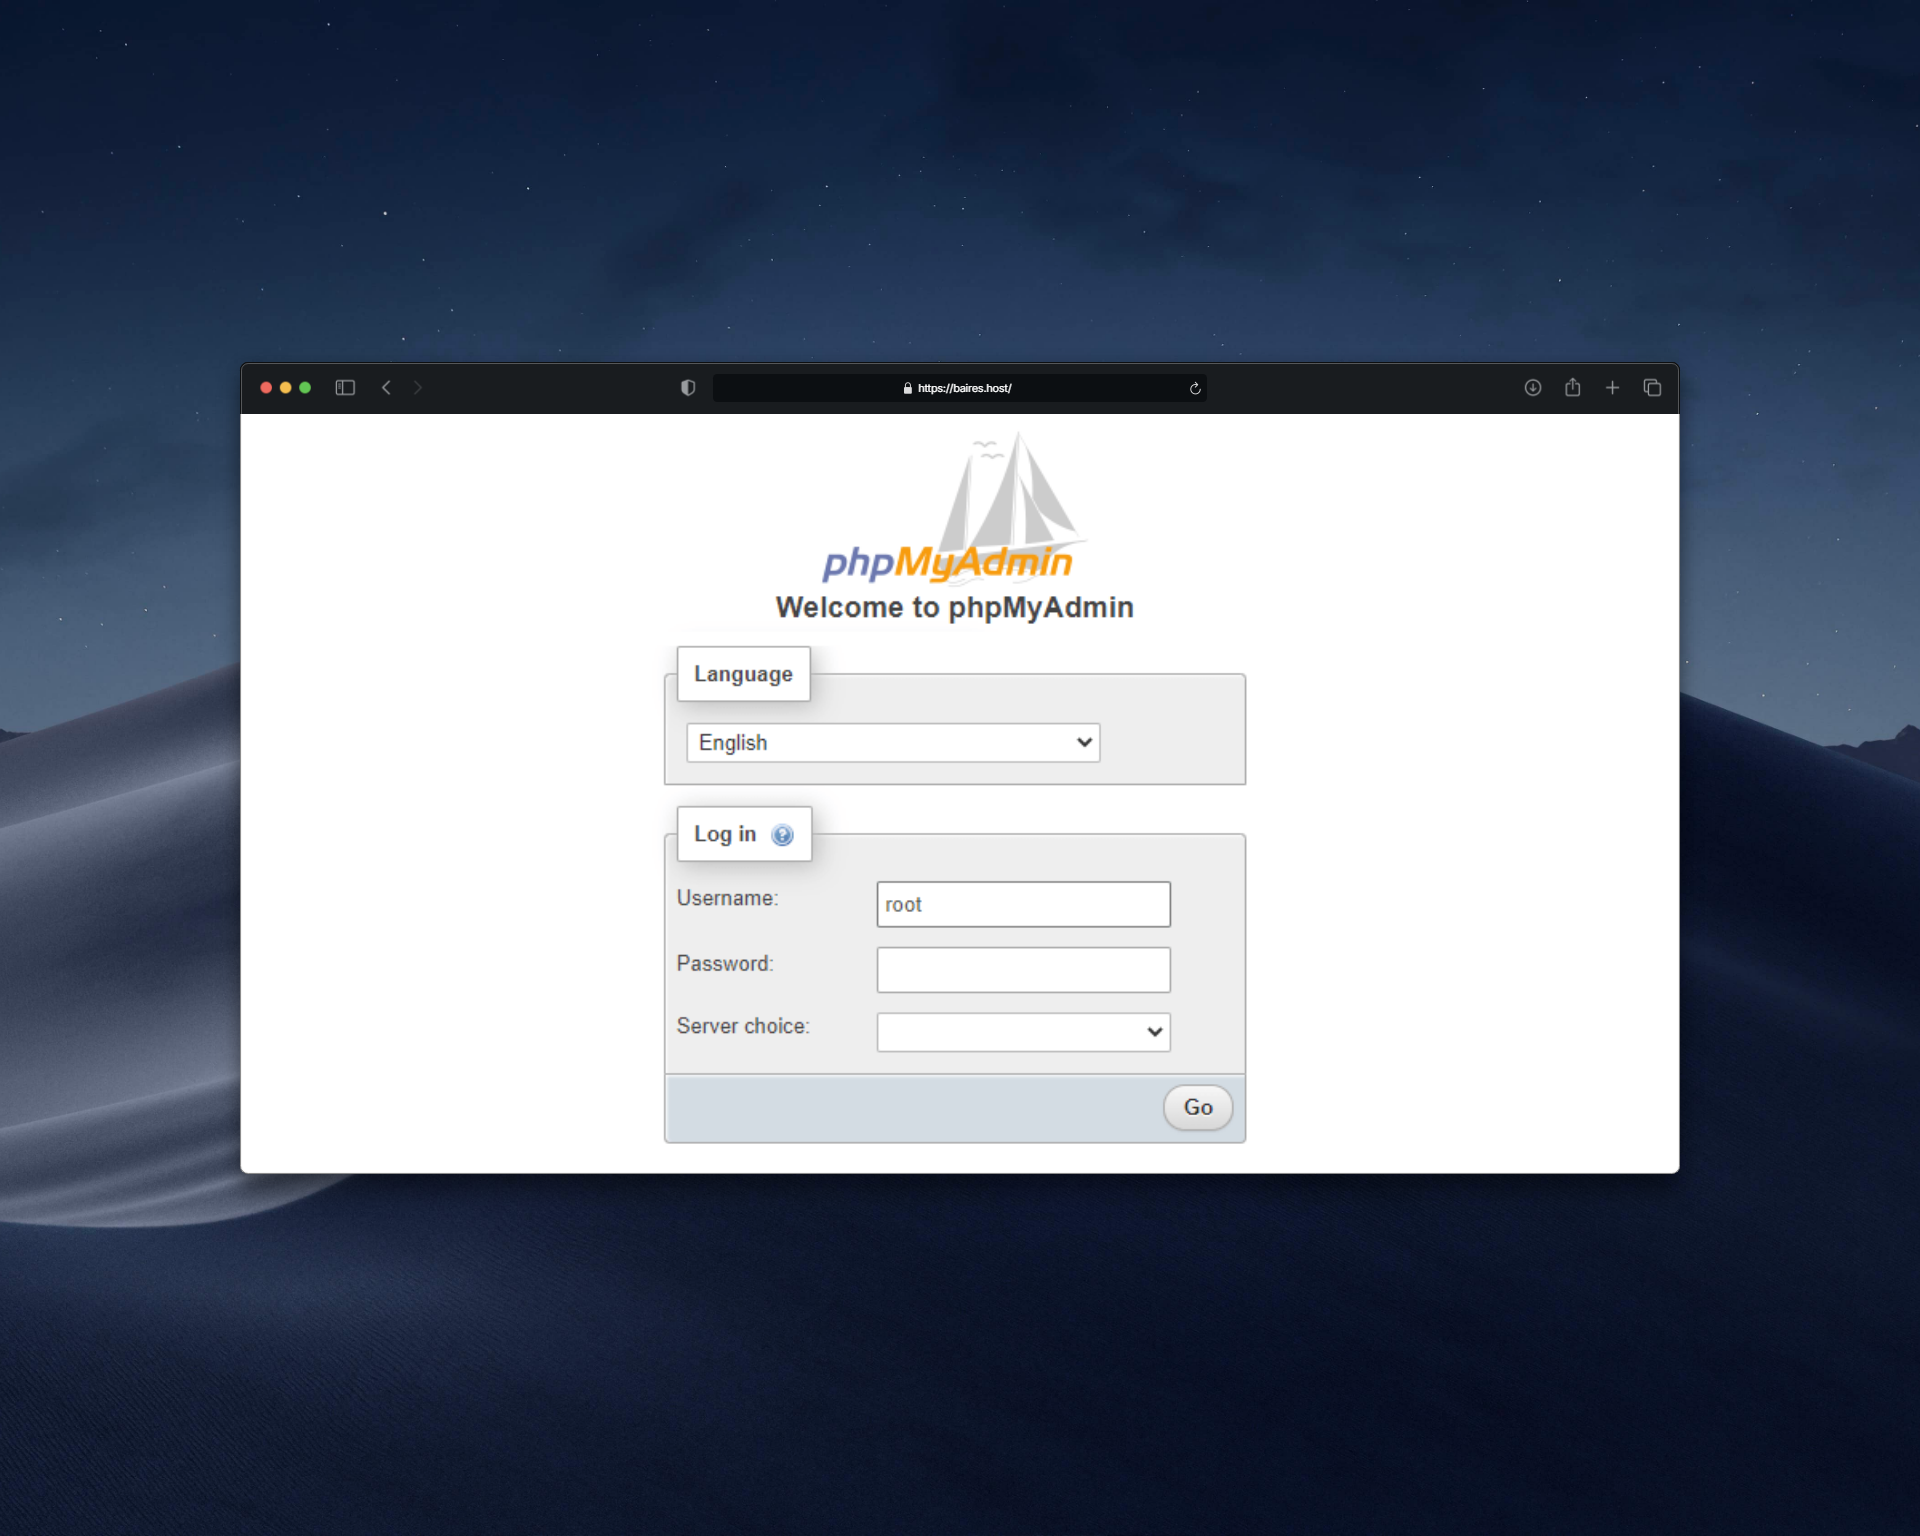Click the Username field containing root
The height and width of the screenshot is (1536, 1920).
click(1022, 903)
